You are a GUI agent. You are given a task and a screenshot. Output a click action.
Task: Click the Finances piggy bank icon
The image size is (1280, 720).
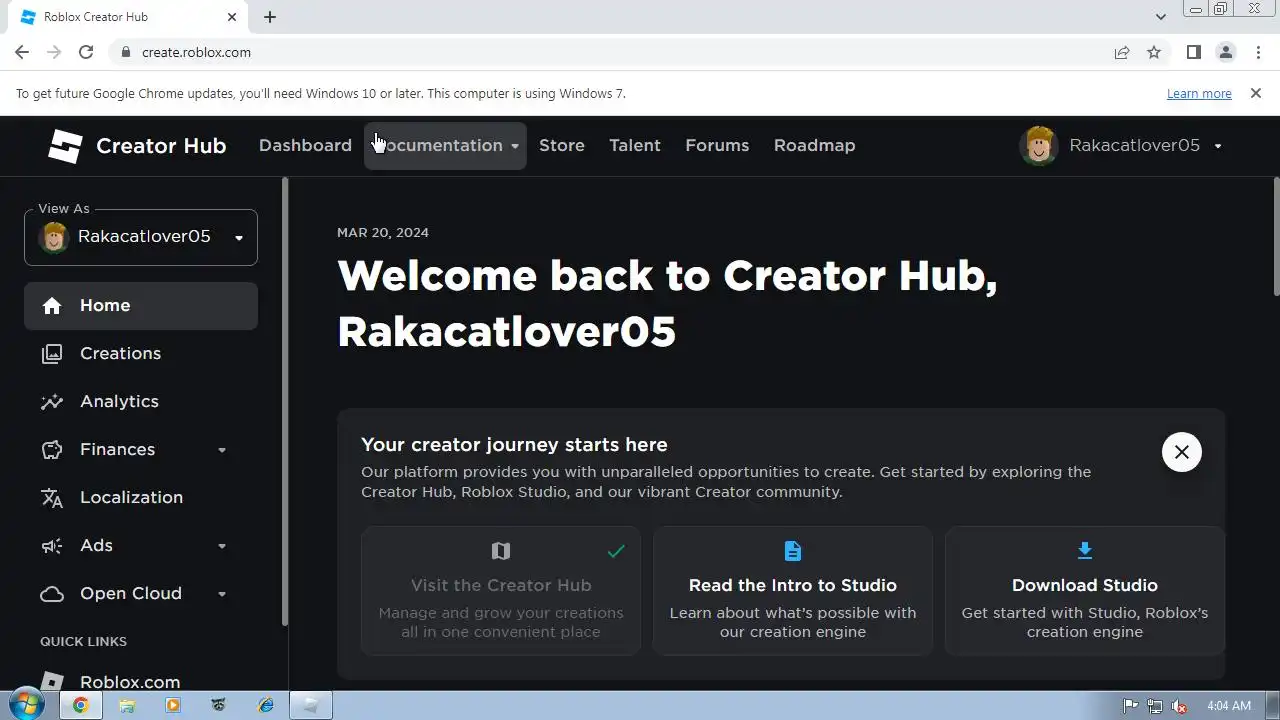tap(52, 450)
